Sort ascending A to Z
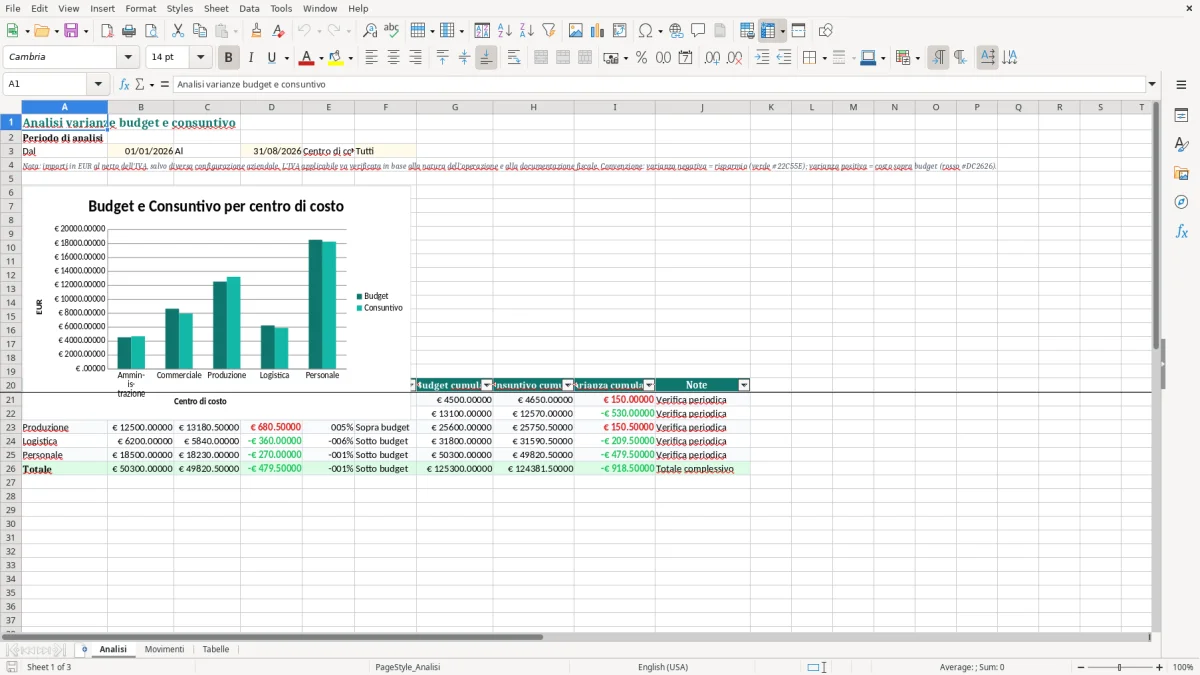Viewport: 1200px width, 675px height. pos(505,31)
